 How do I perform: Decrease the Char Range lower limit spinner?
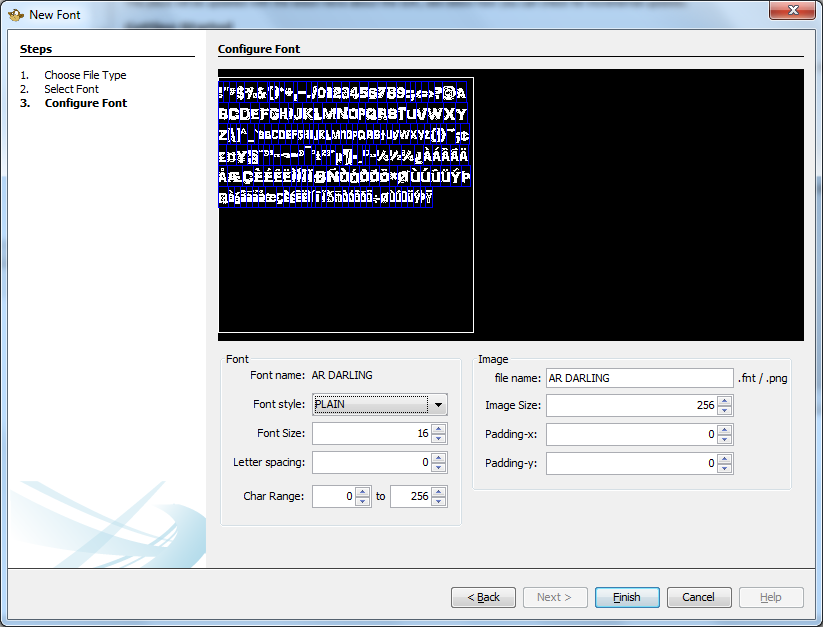coord(360,500)
